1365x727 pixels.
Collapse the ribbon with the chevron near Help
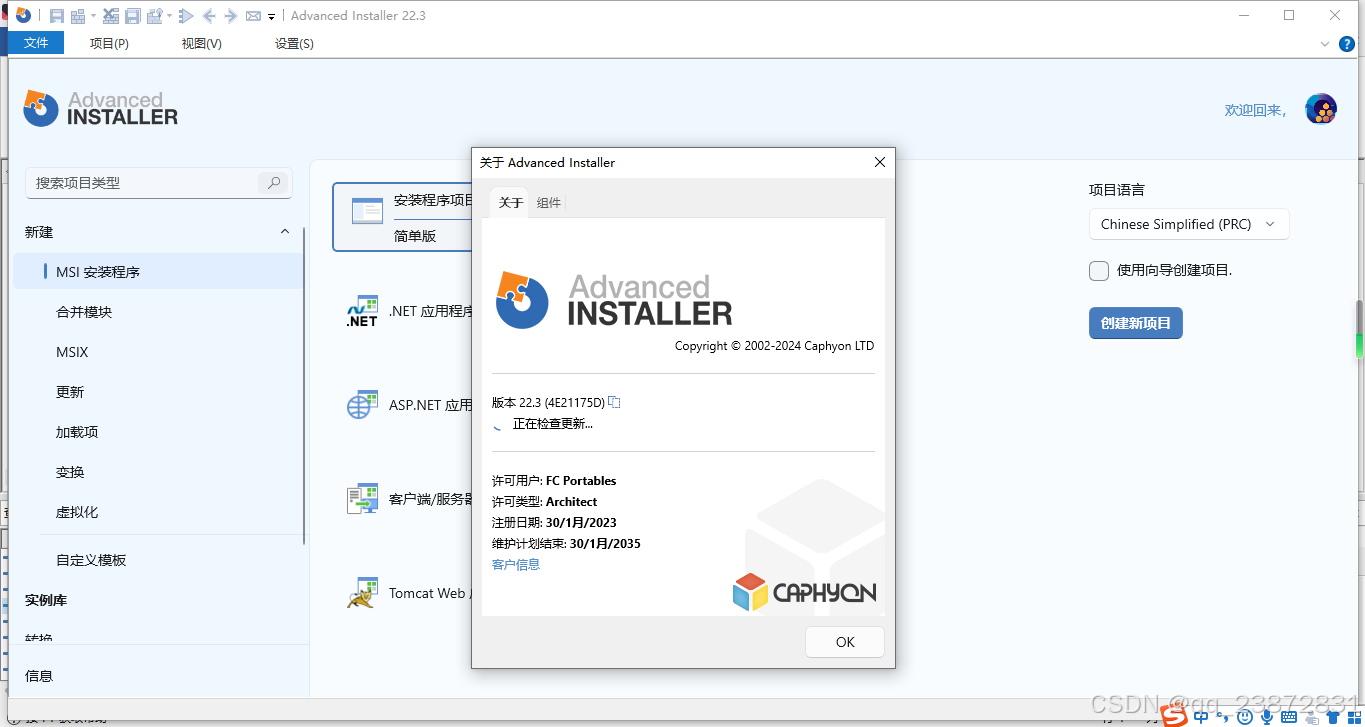[1324, 44]
